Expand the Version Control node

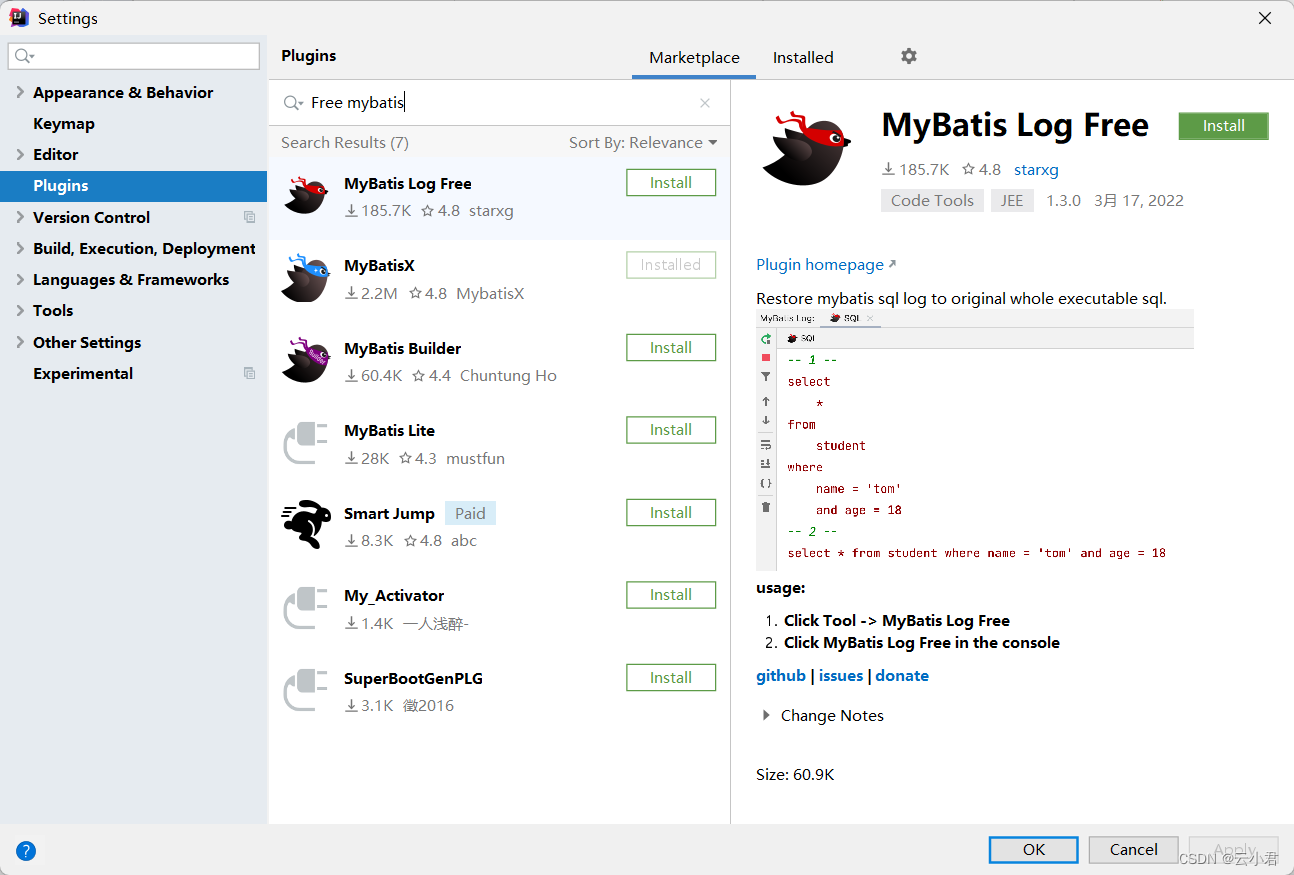point(20,217)
